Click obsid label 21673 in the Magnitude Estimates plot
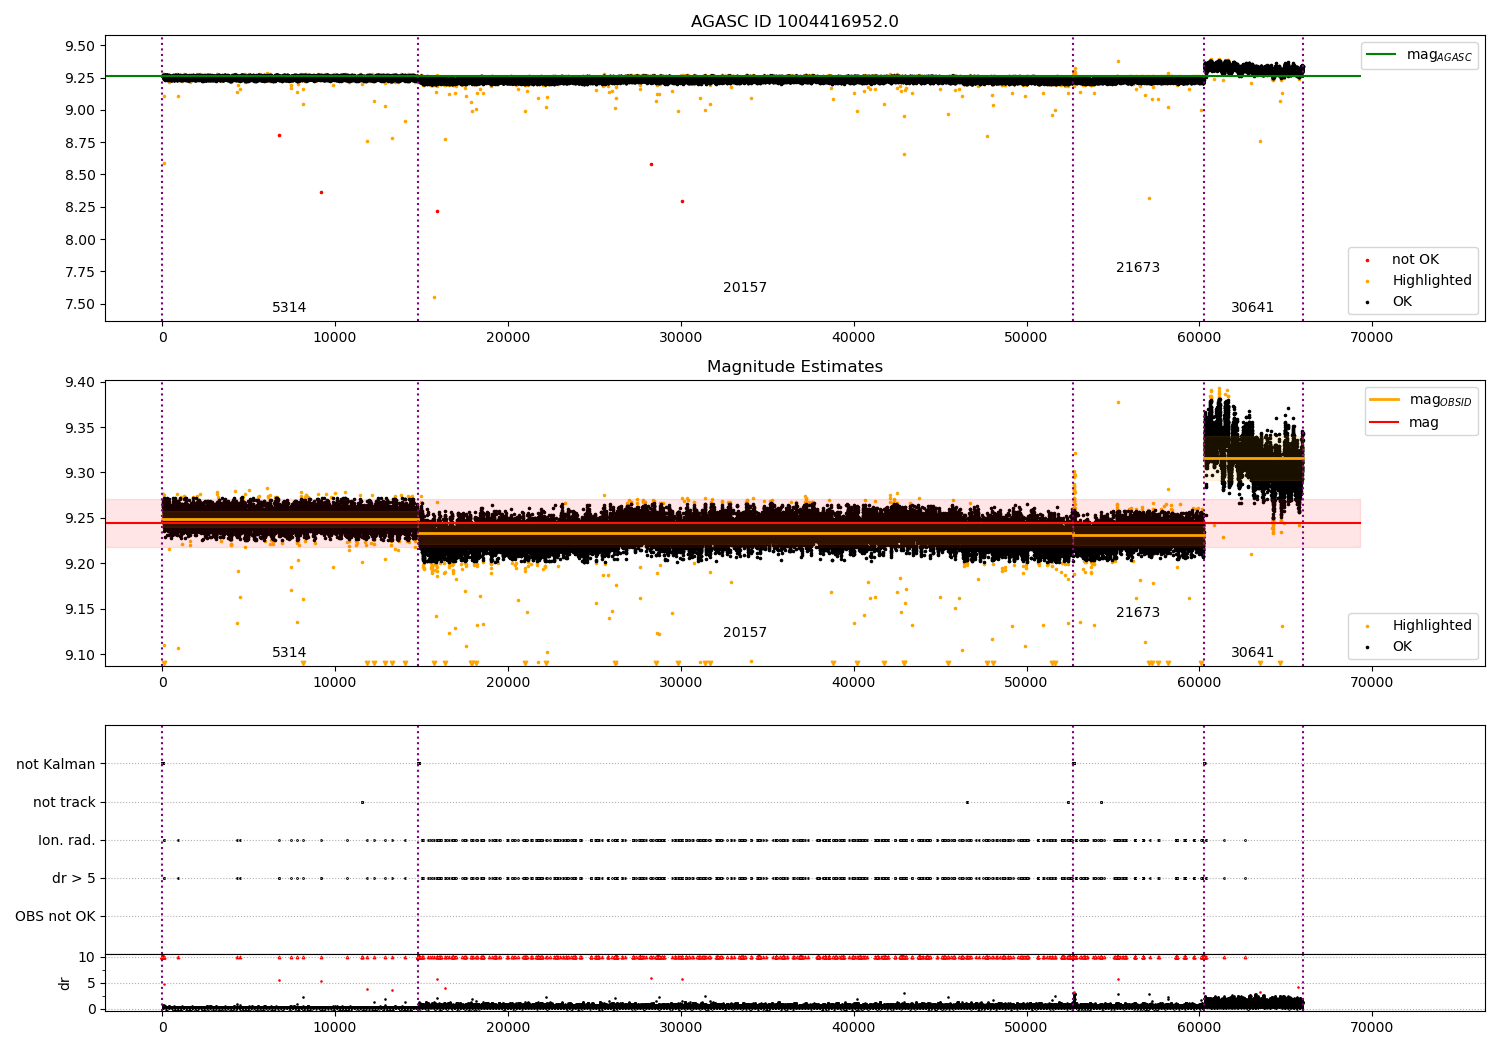The height and width of the screenshot is (1050, 1500). point(1138,613)
